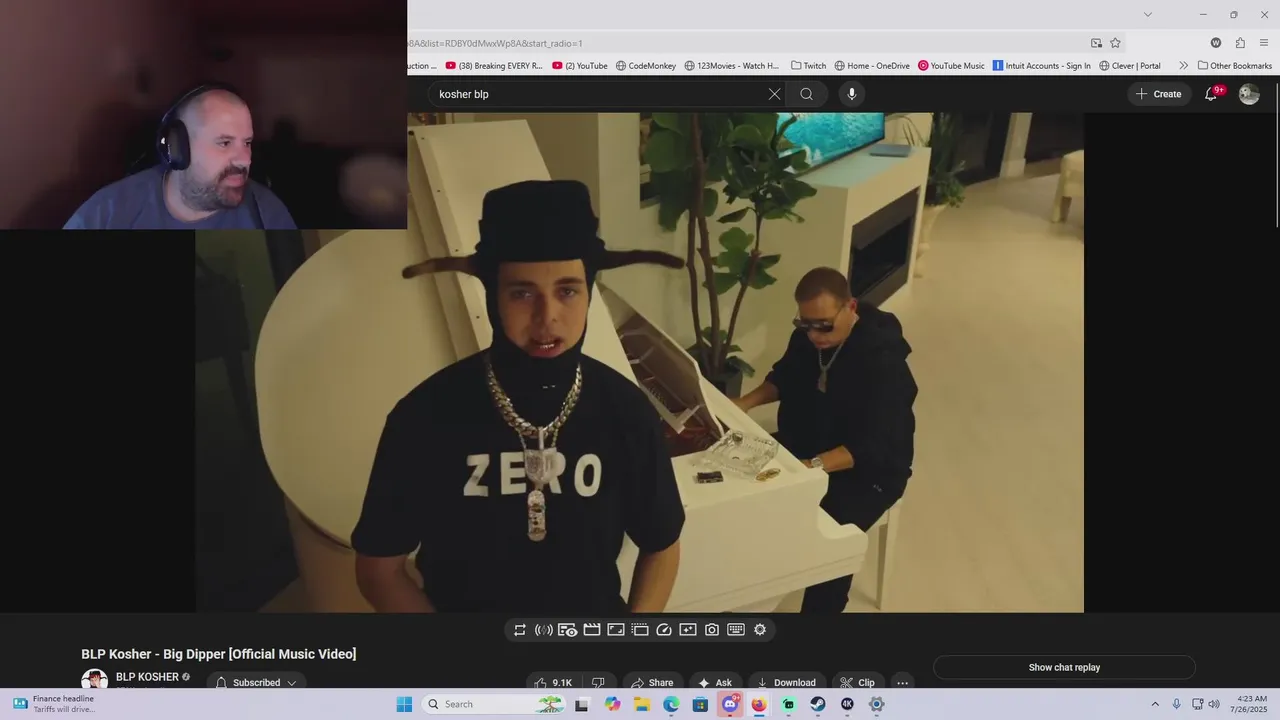Click the Clip button

[857, 682]
